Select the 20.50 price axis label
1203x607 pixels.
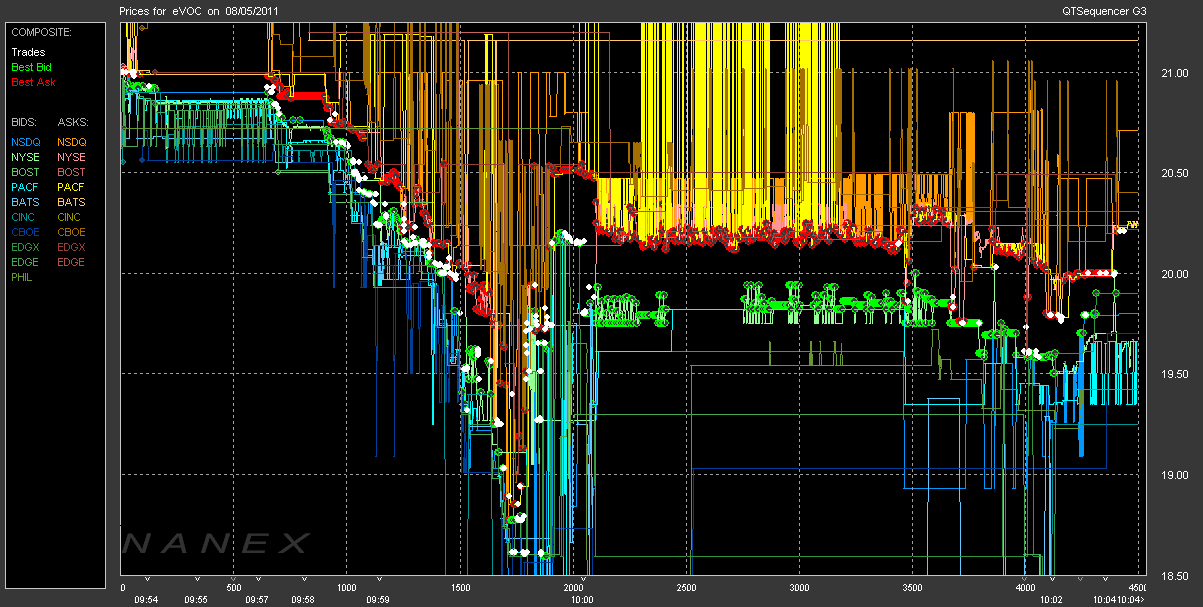tap(1174, 173)
